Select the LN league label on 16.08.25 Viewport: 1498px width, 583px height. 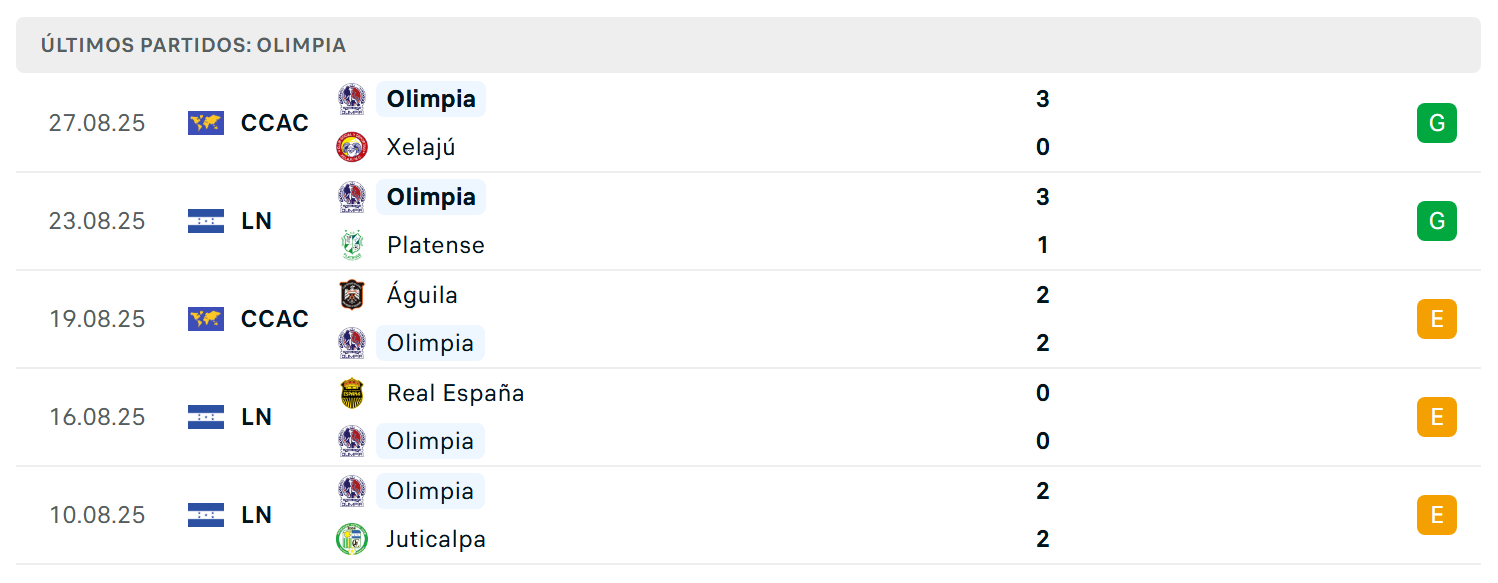point(257,417)
